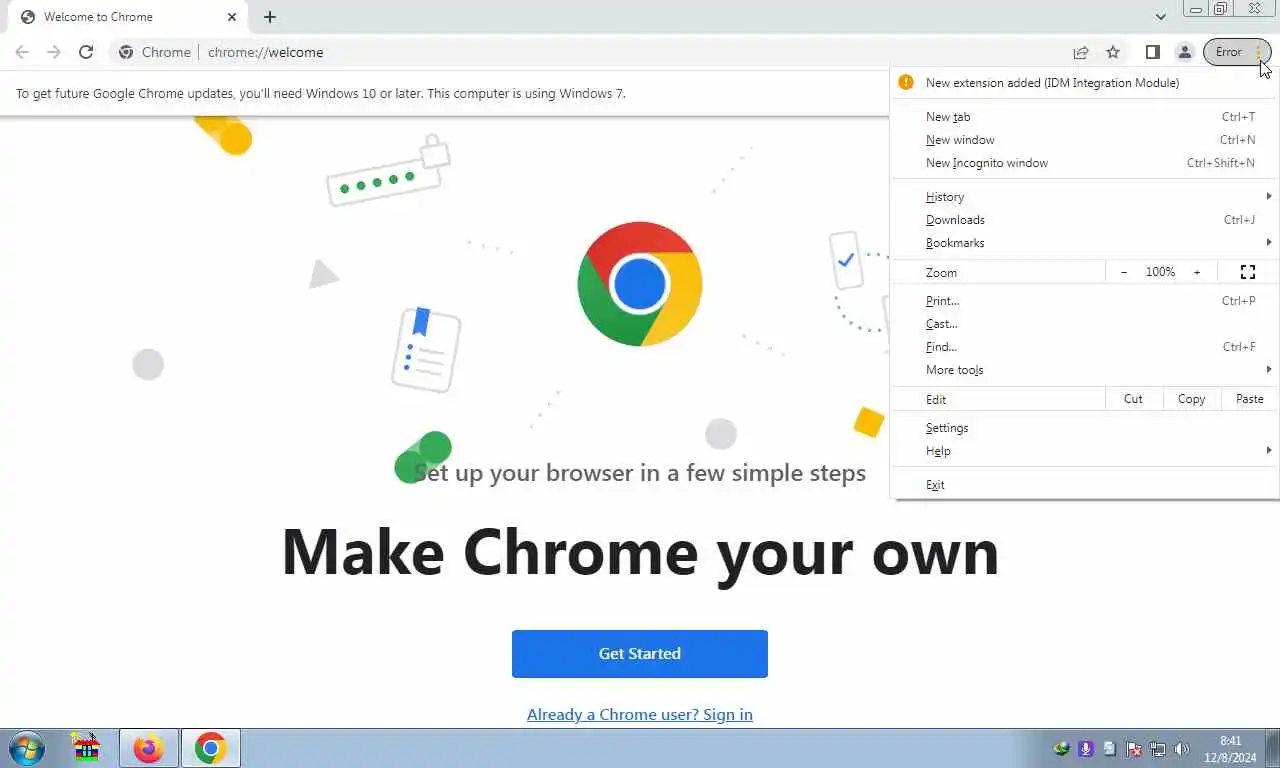The image size is (1280, 768).
Task: Open the Windows Start orb
Action: [x=26, y=748]
